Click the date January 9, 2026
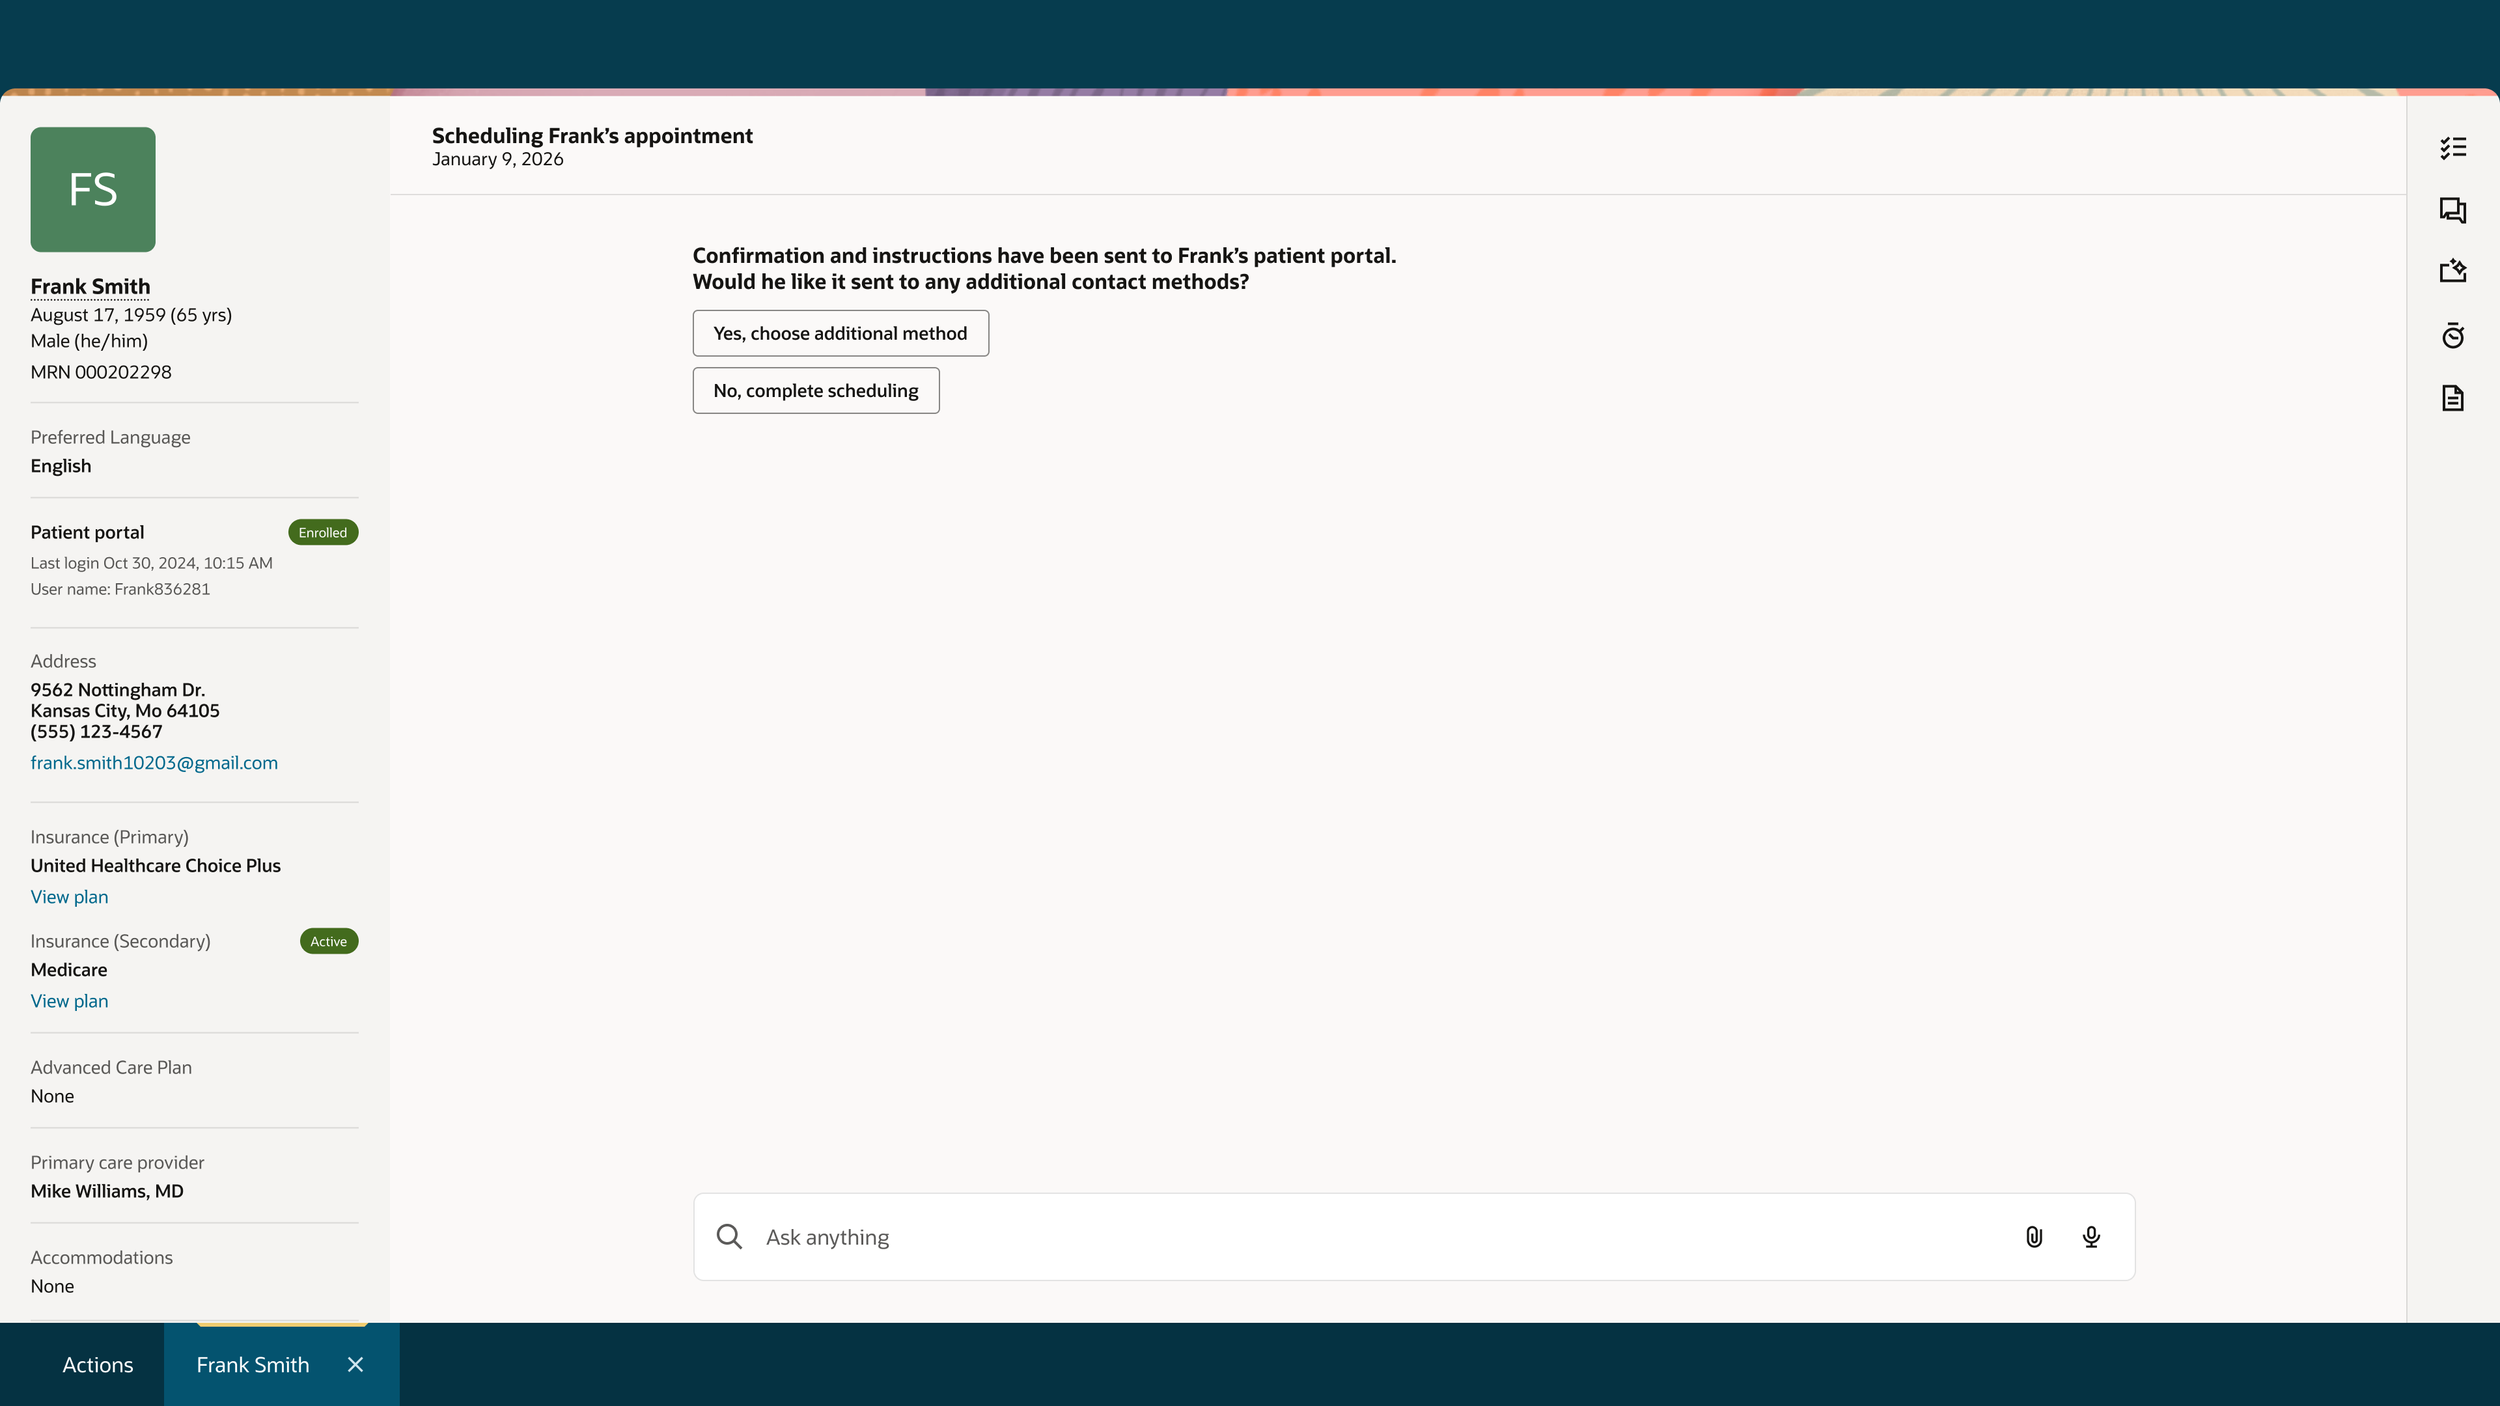Image resolution: width=2500 pixels, height=1406 pixels. click(x=498, y=159)
